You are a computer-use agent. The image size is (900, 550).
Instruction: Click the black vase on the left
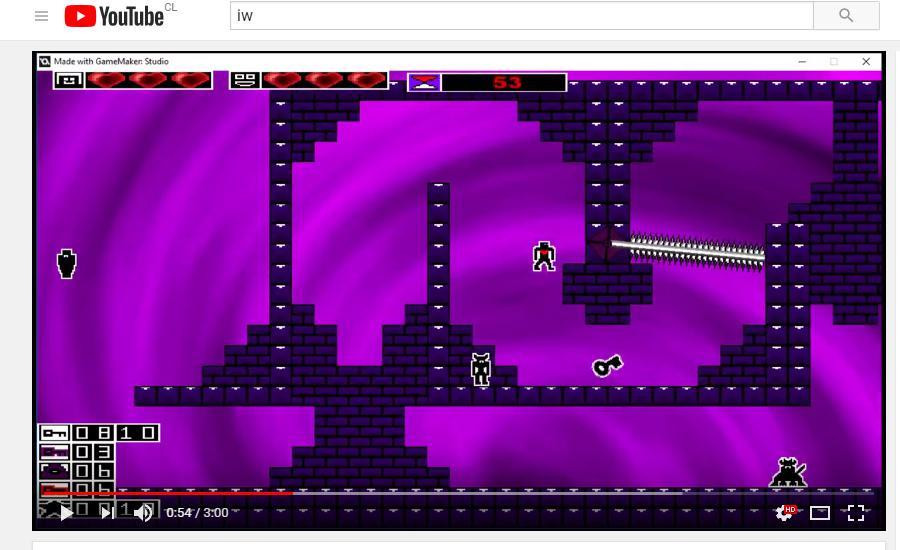click(67, 264)
